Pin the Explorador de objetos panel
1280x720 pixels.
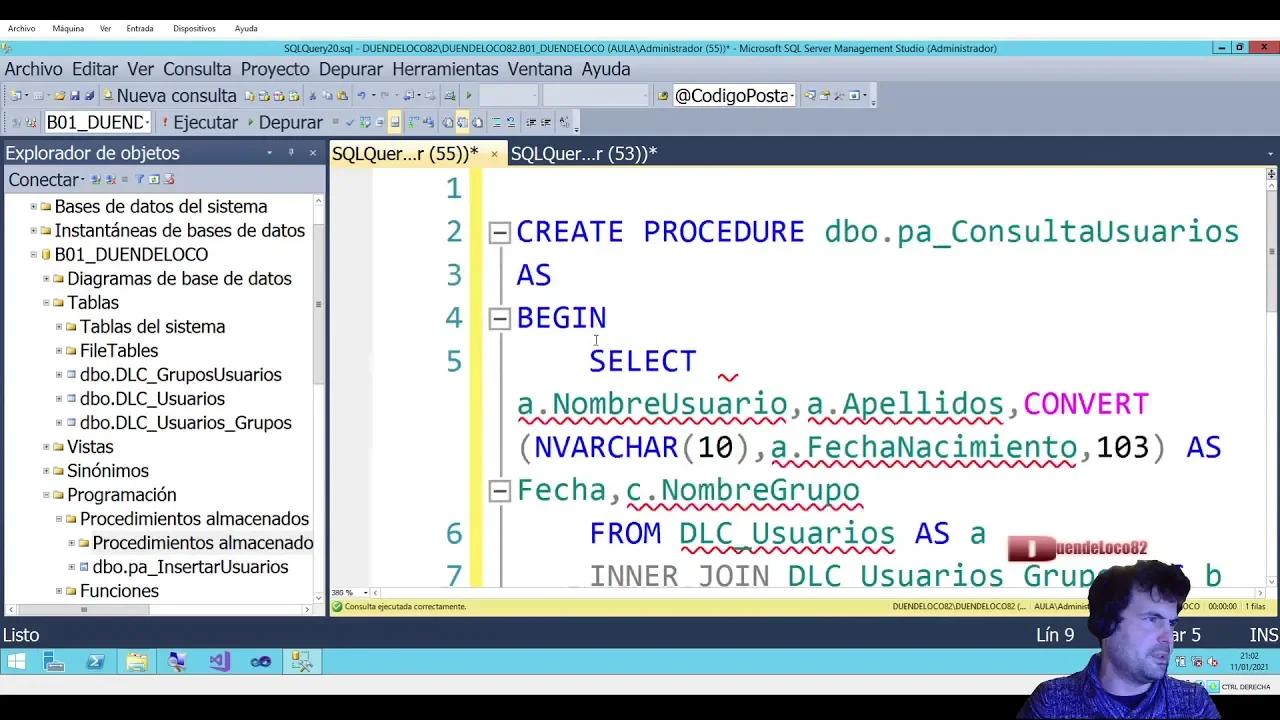pos(291,153)
